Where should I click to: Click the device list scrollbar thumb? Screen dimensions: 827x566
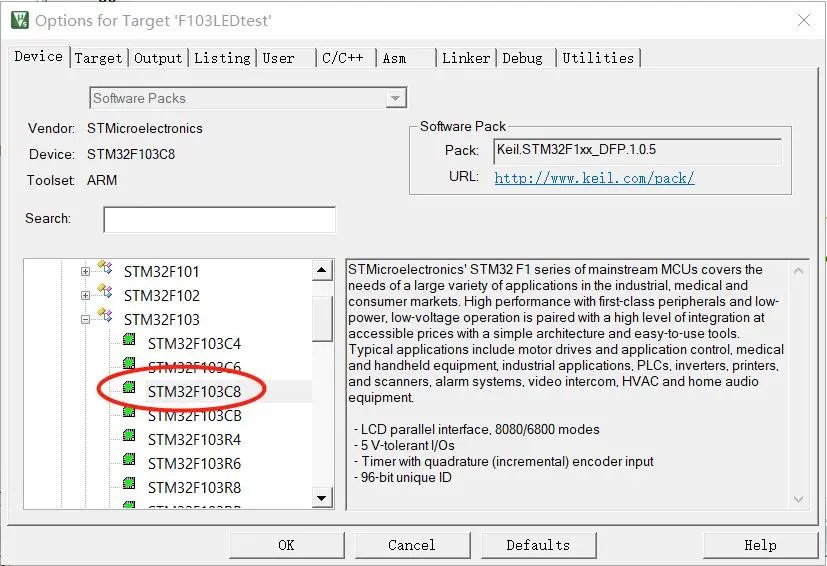[322, 319]
